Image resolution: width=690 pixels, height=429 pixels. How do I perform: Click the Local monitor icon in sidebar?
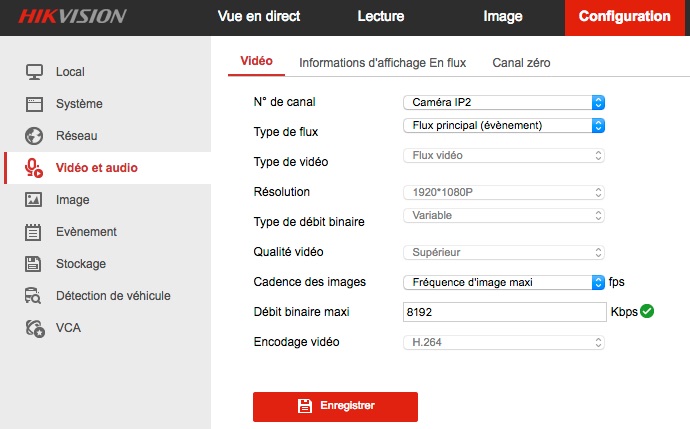tap(34, 72)
